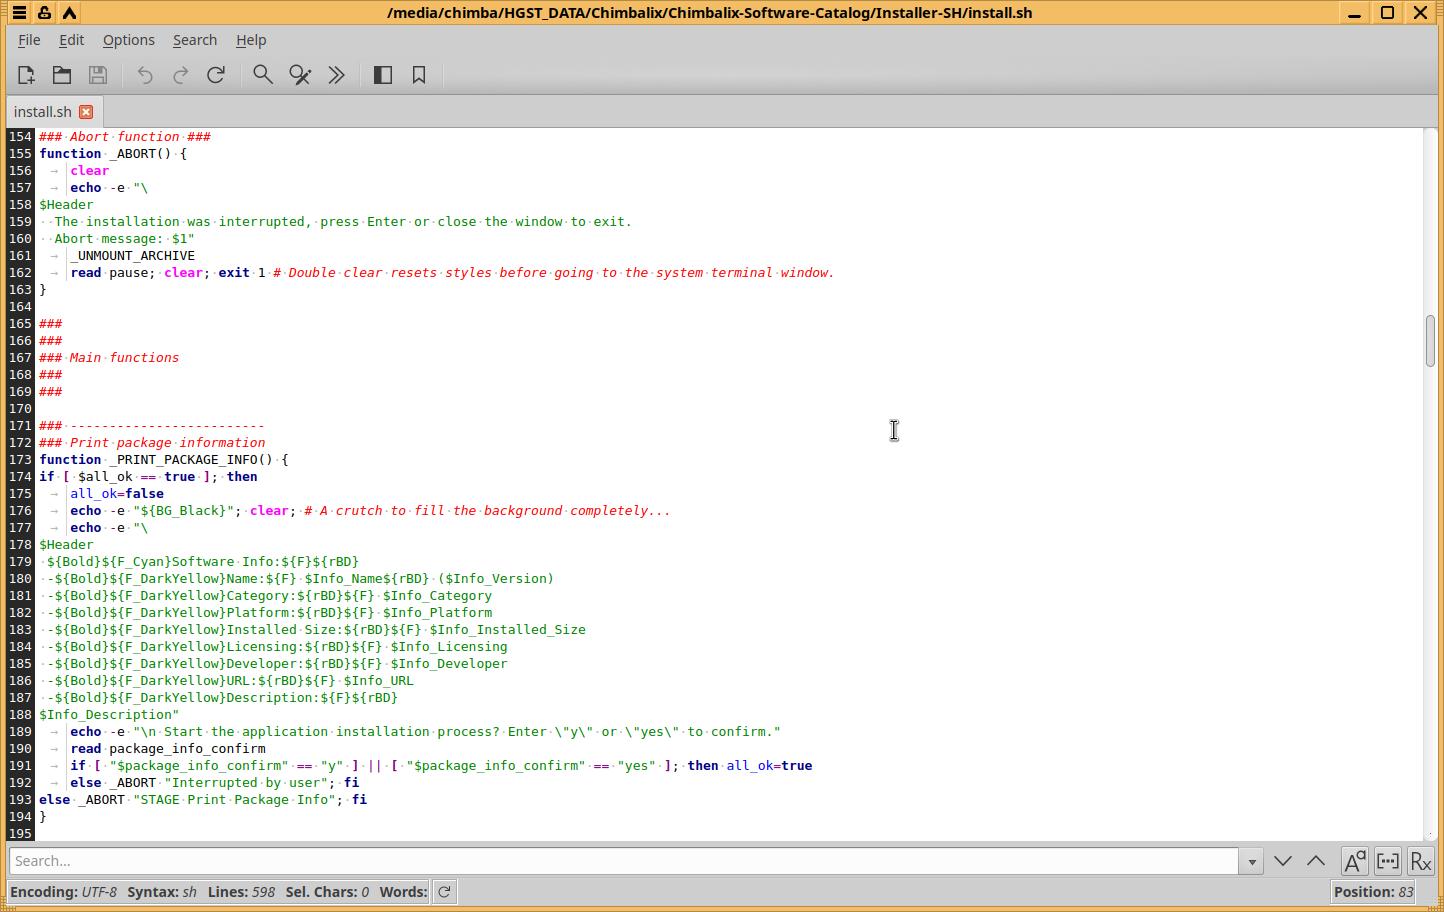Screen dimensions: 1444x912
Task: Click the "read package_info_confirm" line
Action: coord(168,749)
